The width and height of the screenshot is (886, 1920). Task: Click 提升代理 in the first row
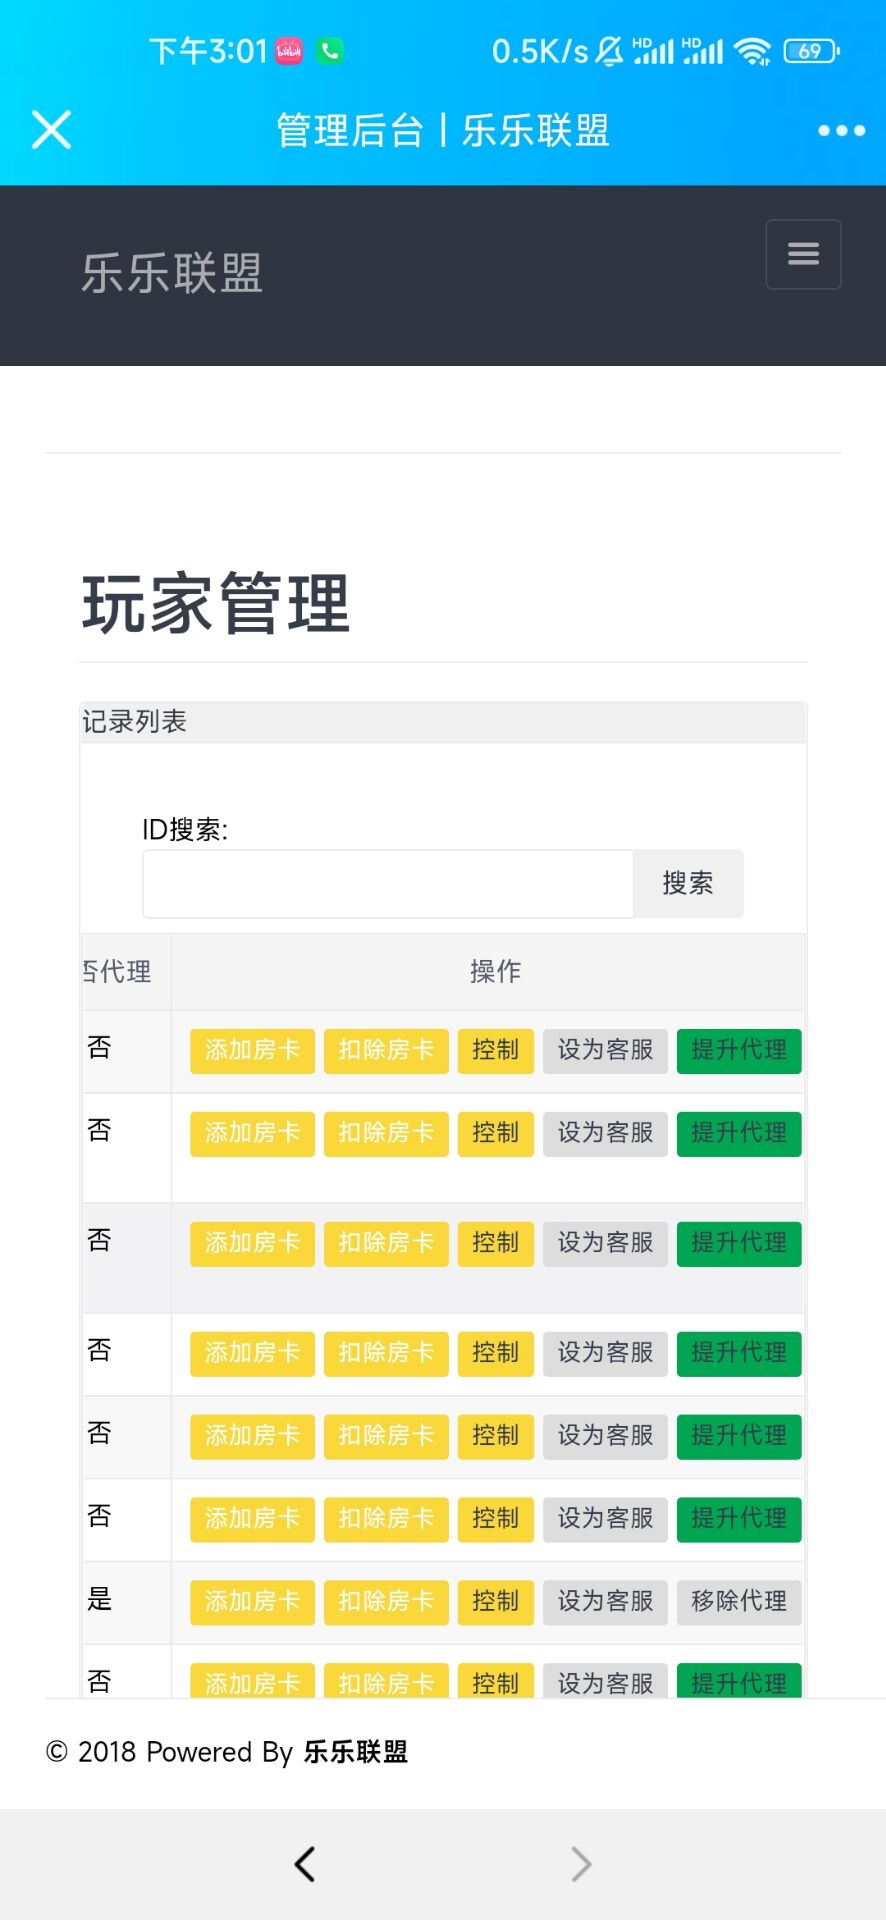pyautogui.click(x=739, y=1050)
